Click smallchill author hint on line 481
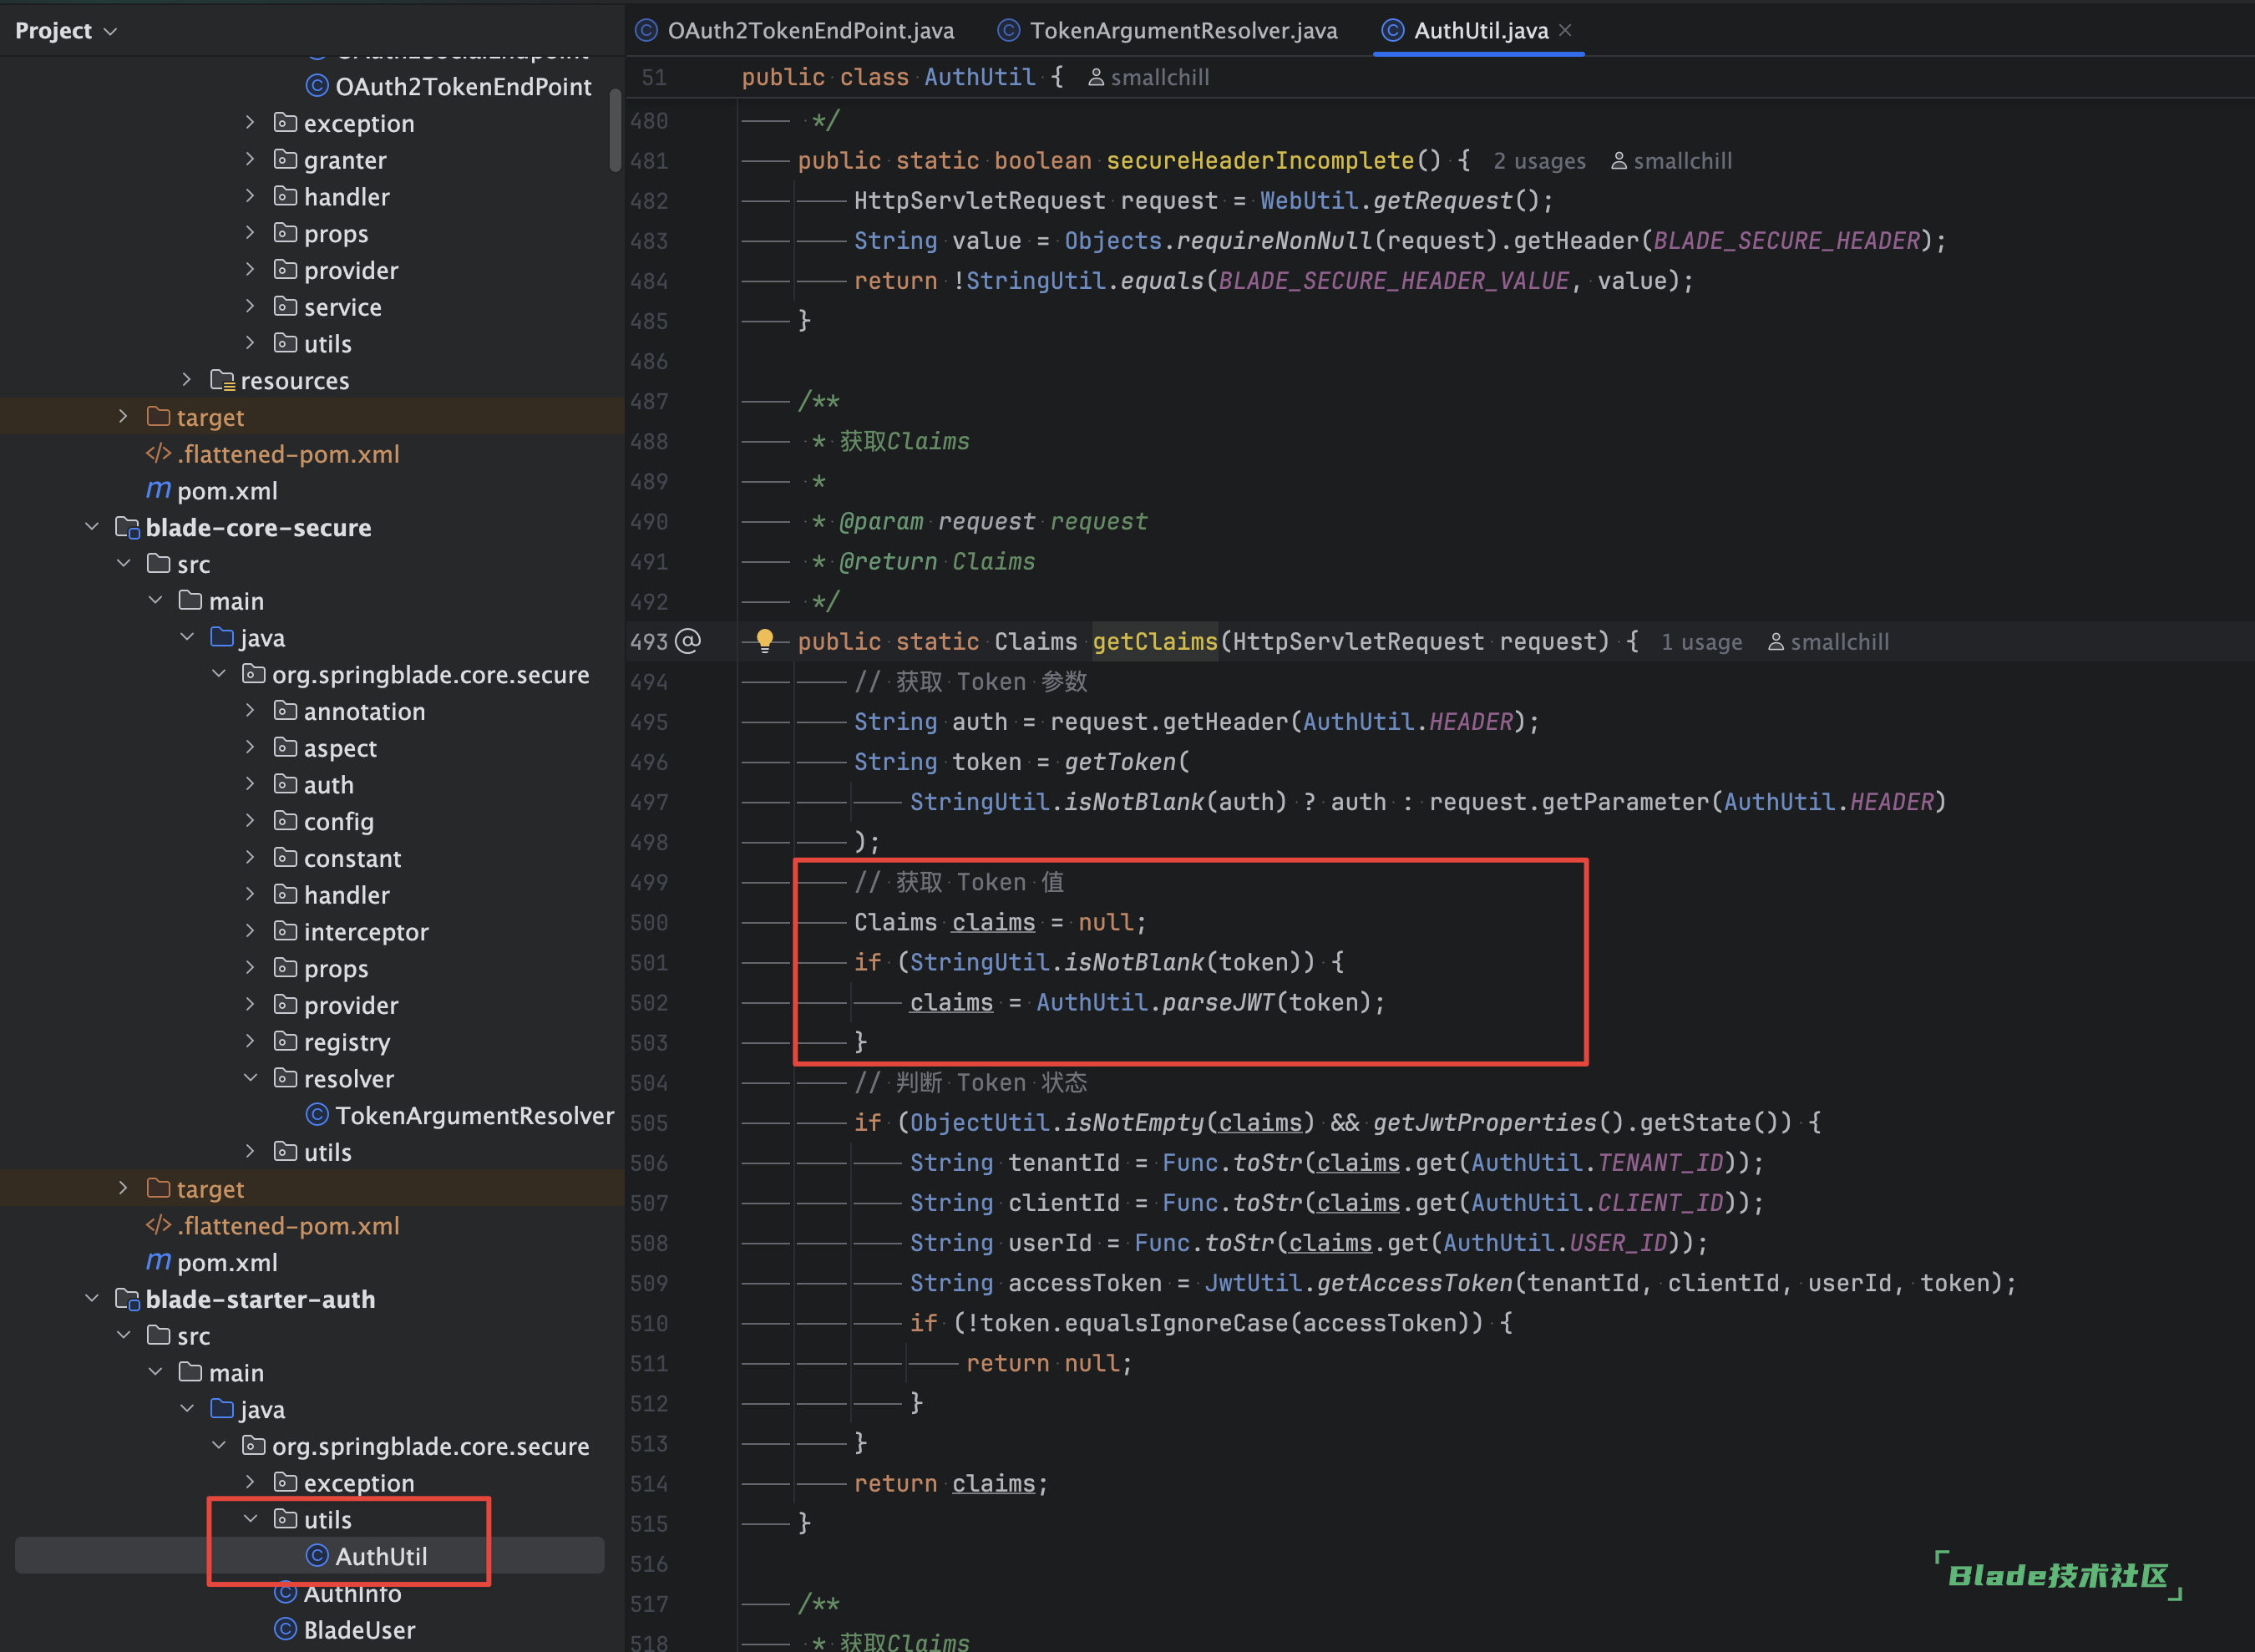The width and height of the screenshot is (2255, 1652). (x=1682, y=161)
